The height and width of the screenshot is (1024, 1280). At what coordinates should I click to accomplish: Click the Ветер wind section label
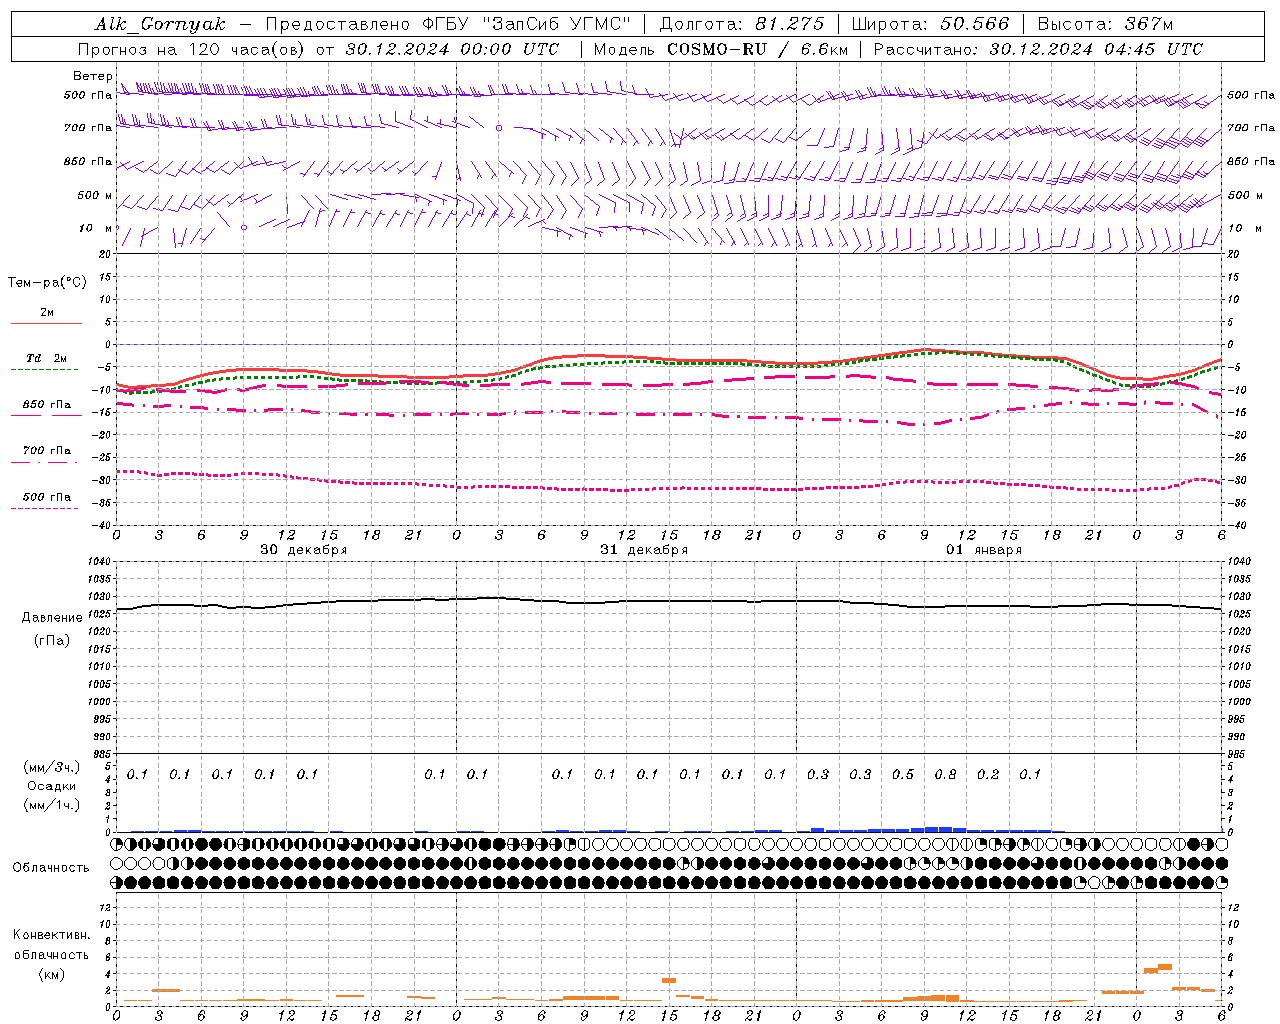tap(92, 76)
